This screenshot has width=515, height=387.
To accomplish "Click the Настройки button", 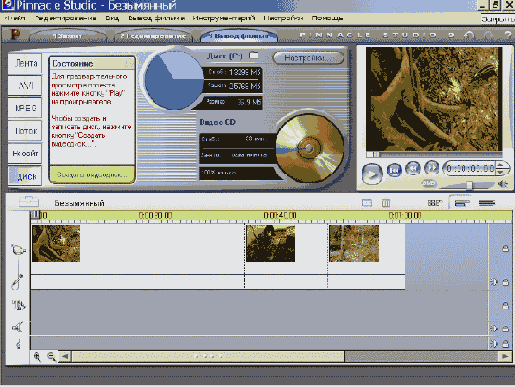I will point(308,58).
